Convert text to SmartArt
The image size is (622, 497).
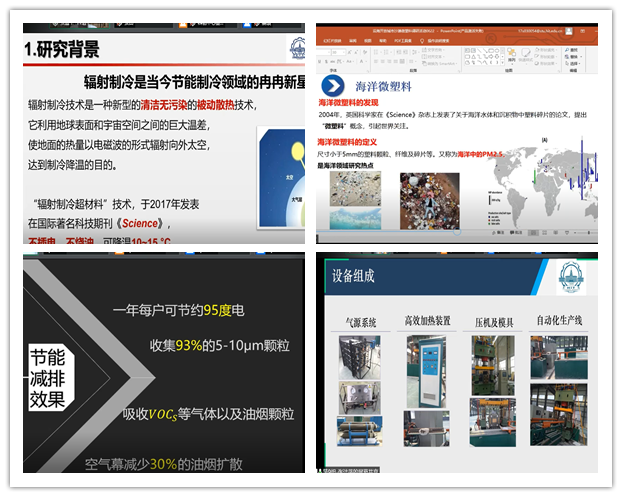(x=439, y=63)
